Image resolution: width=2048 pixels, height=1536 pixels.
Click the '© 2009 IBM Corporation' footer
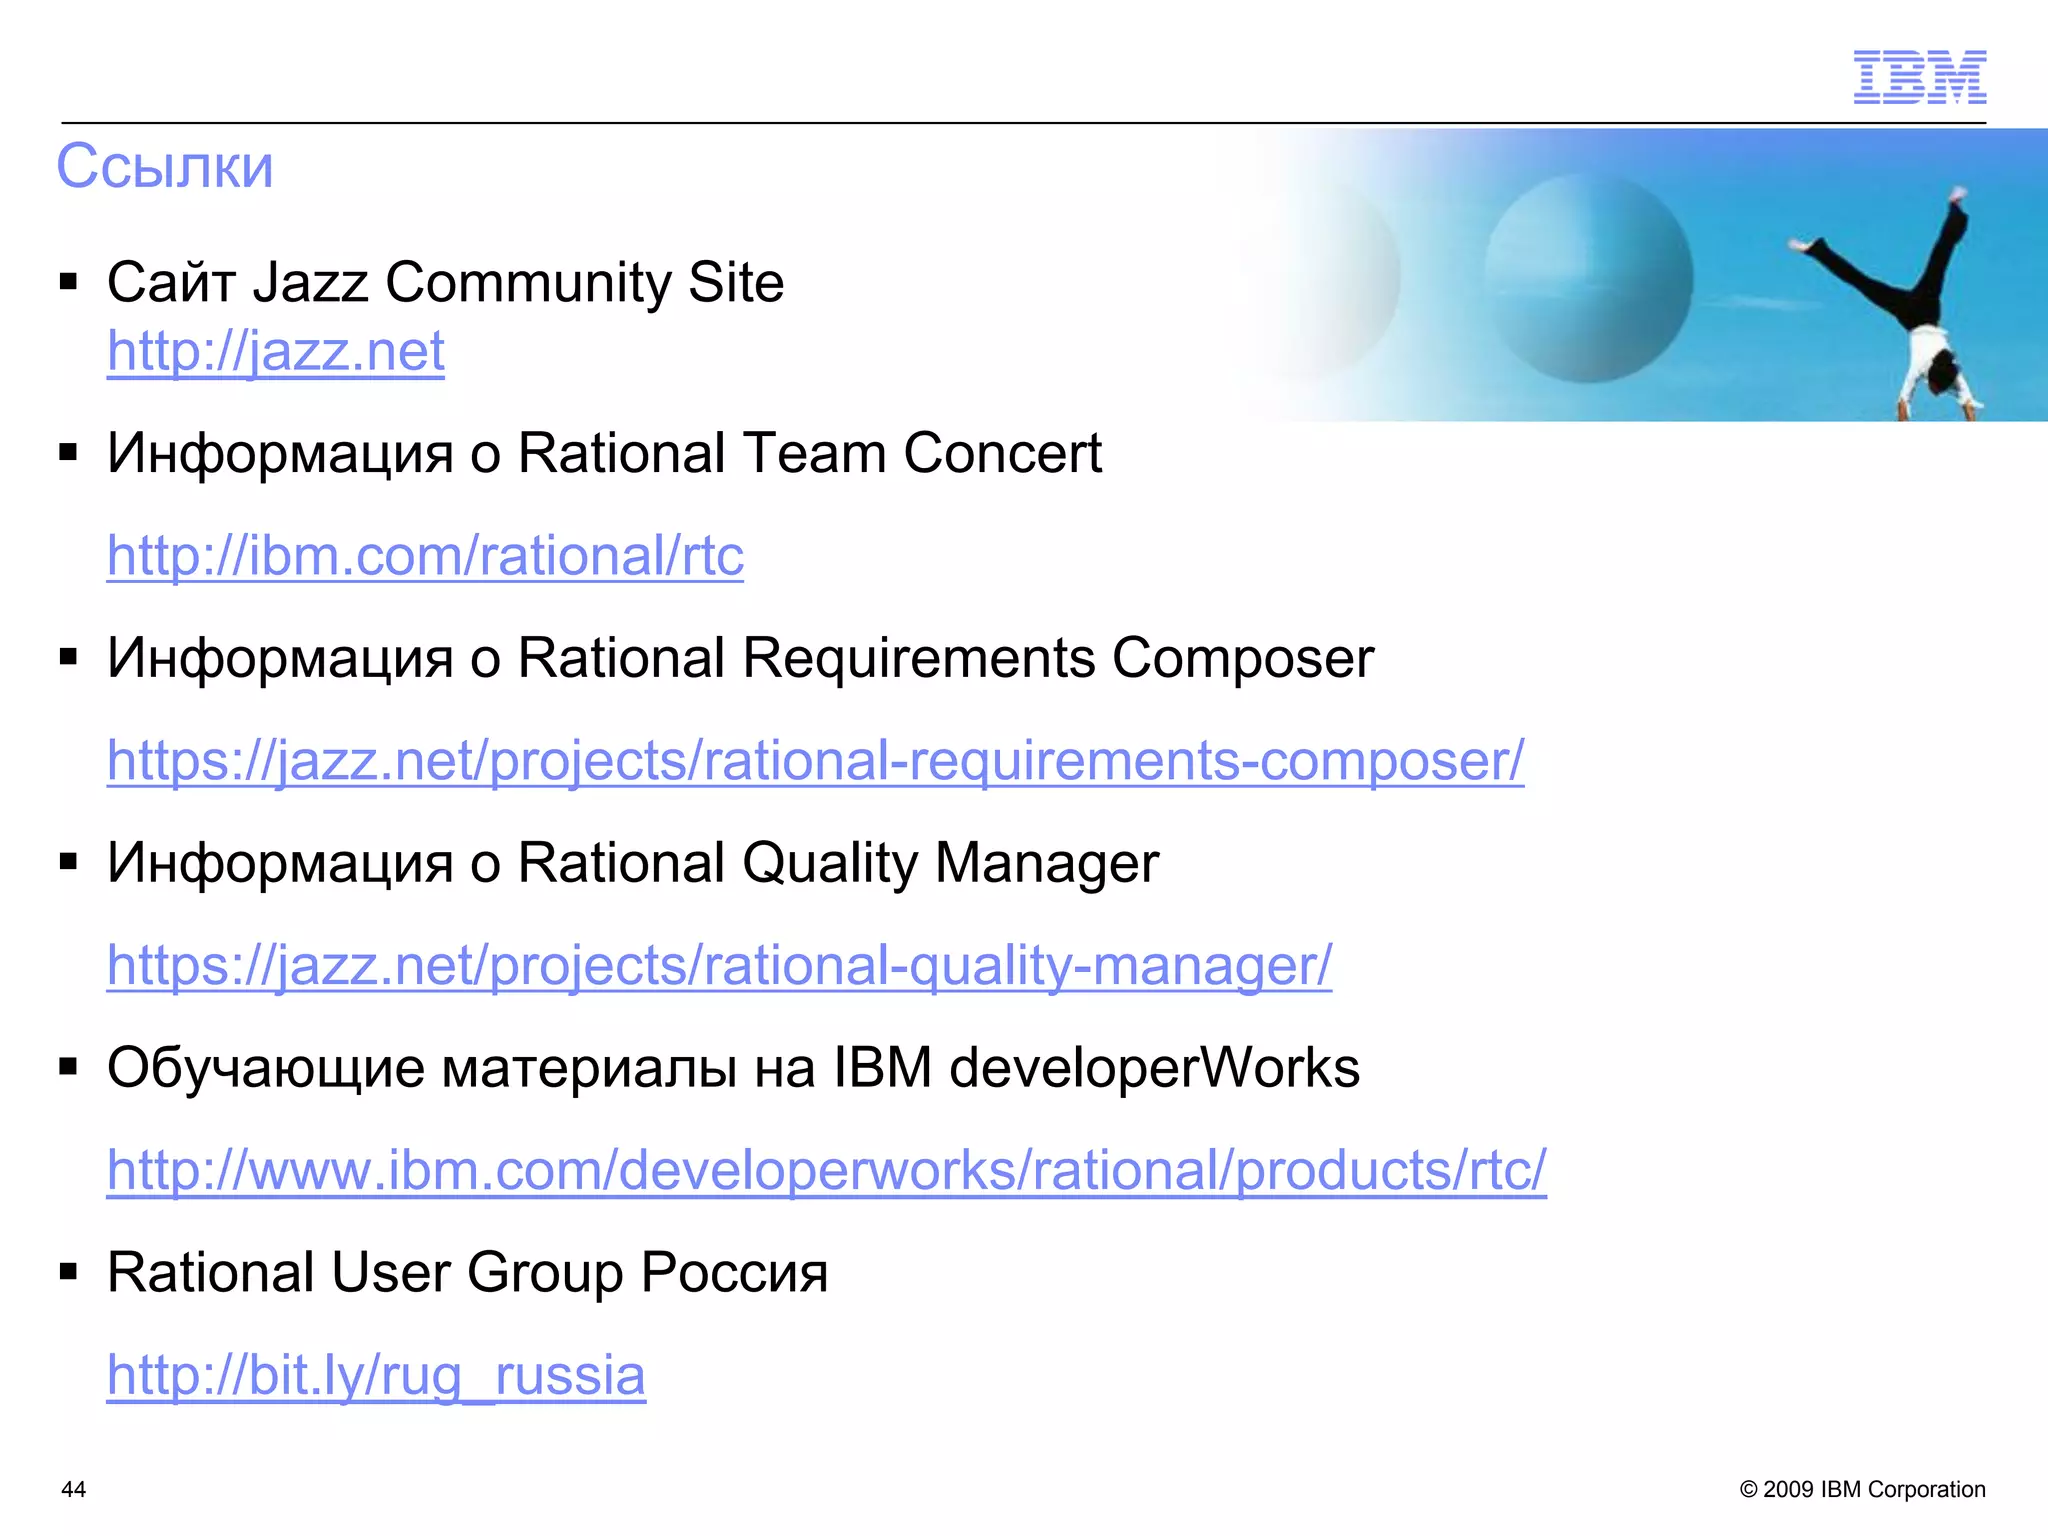click(x=1862, y=1489)
